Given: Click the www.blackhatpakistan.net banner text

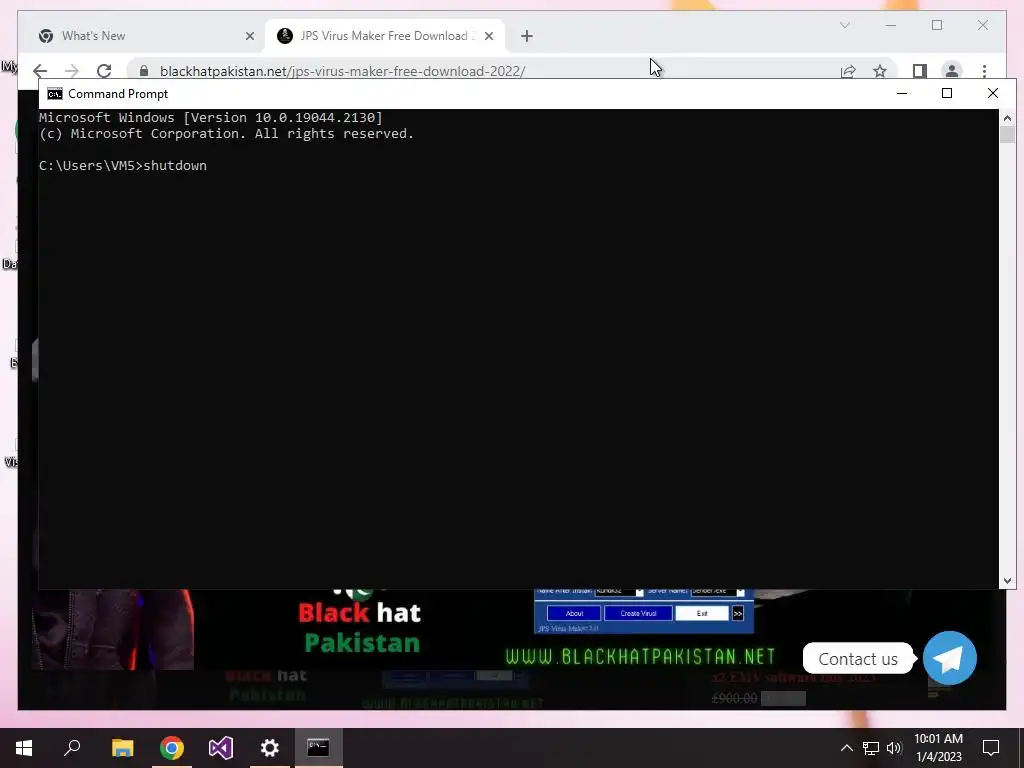Looking at the screenshot, I should (640, 656).
